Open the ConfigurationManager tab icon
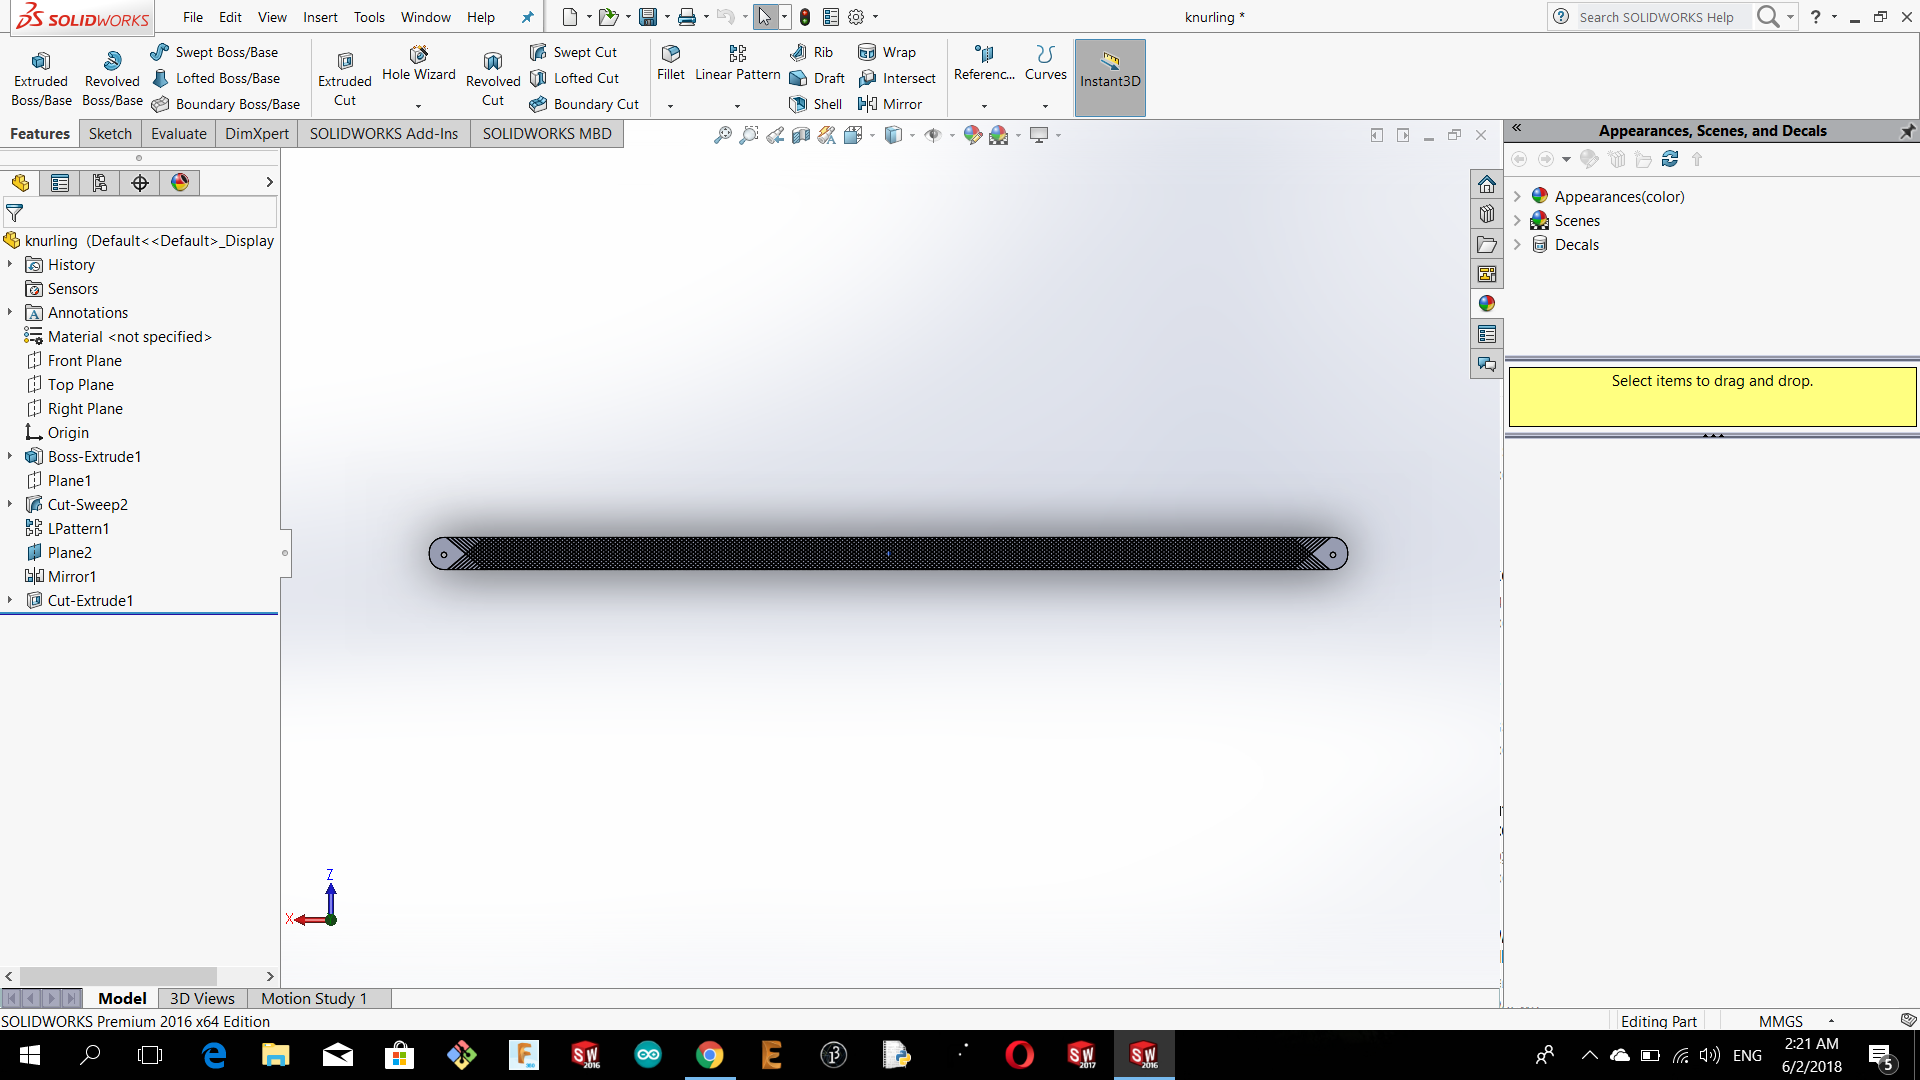The image size is (1920, 1080). click(100, 182)
